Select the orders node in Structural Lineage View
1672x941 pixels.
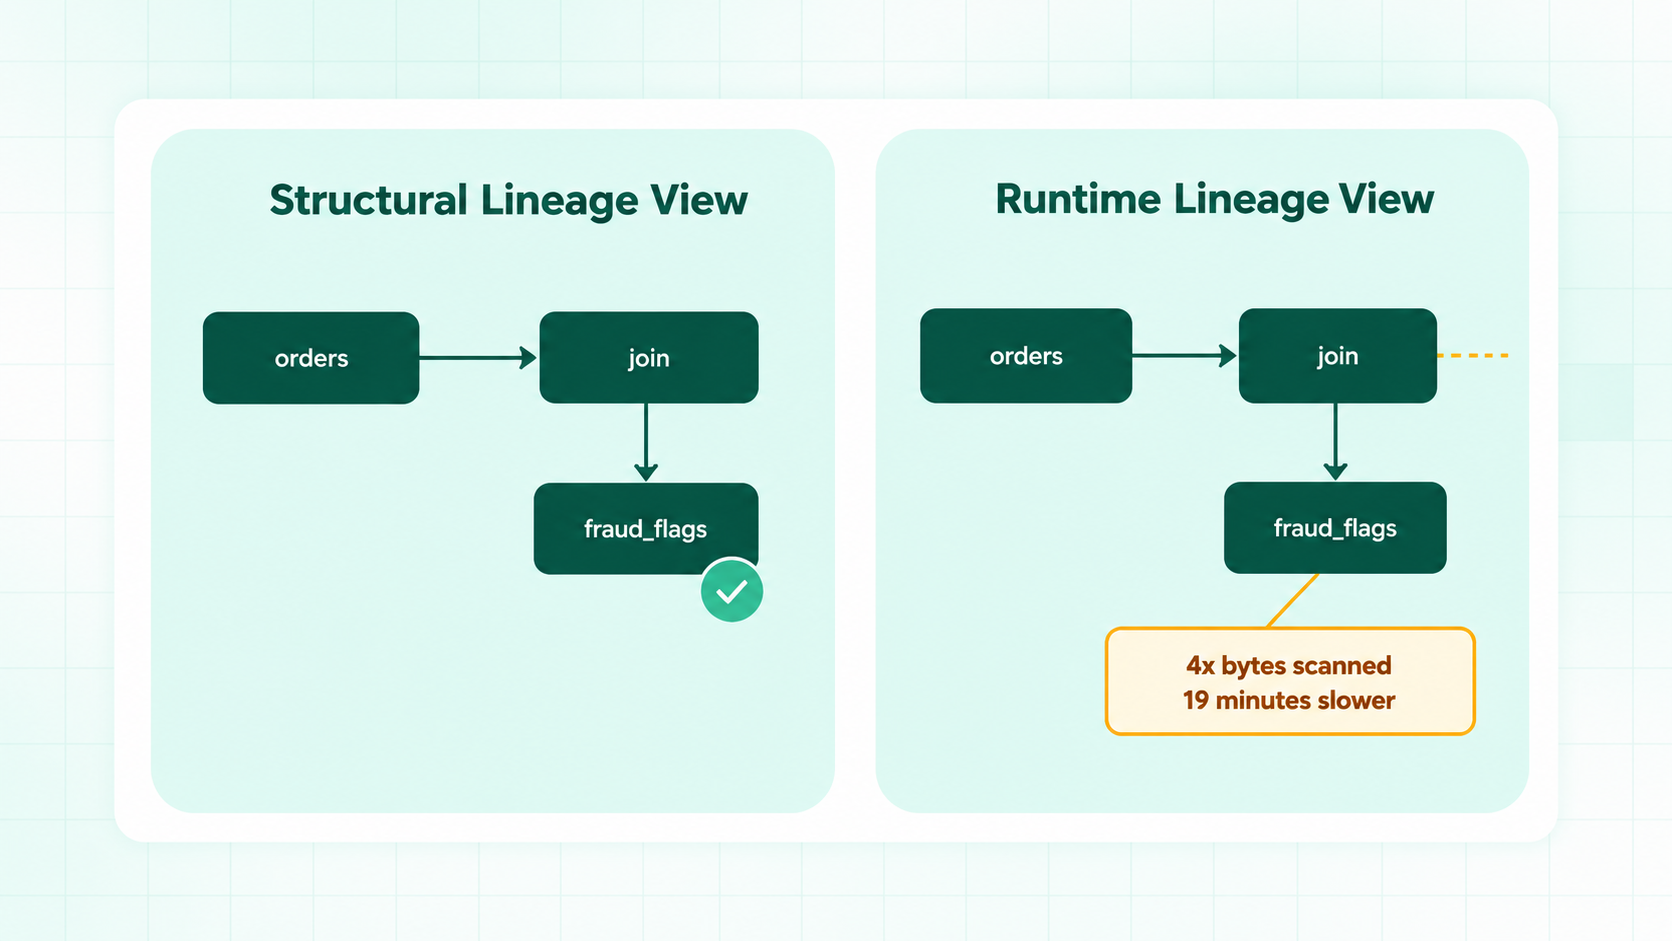311,358
